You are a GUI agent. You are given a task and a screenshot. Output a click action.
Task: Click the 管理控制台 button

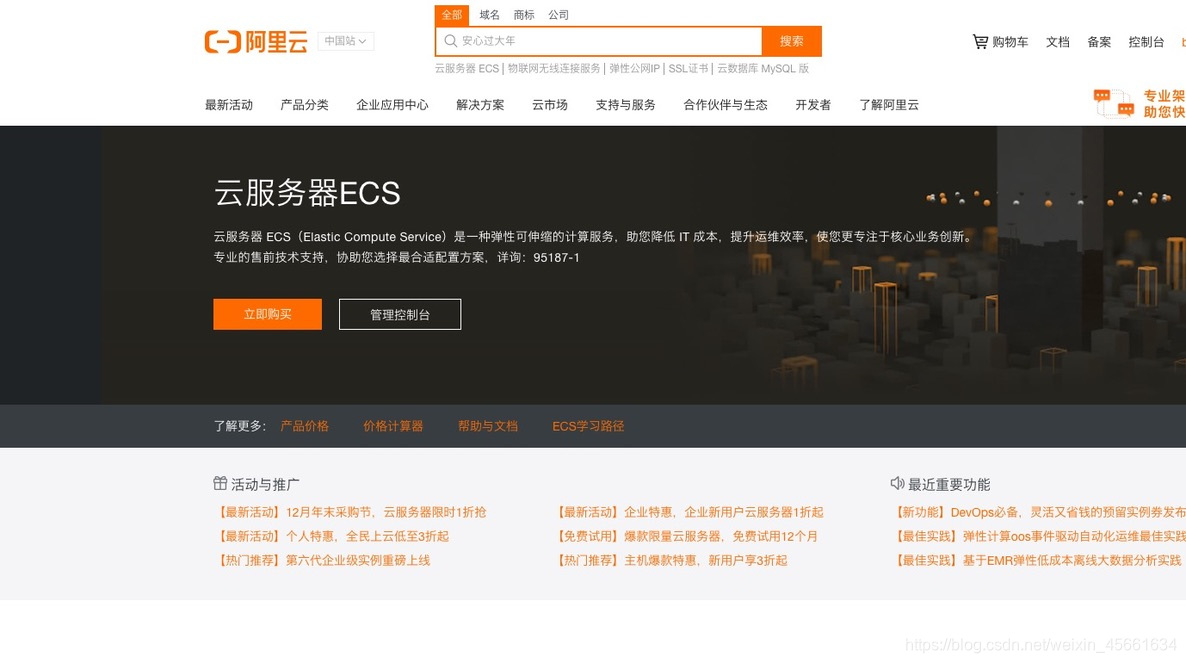(x=399, y=314)
